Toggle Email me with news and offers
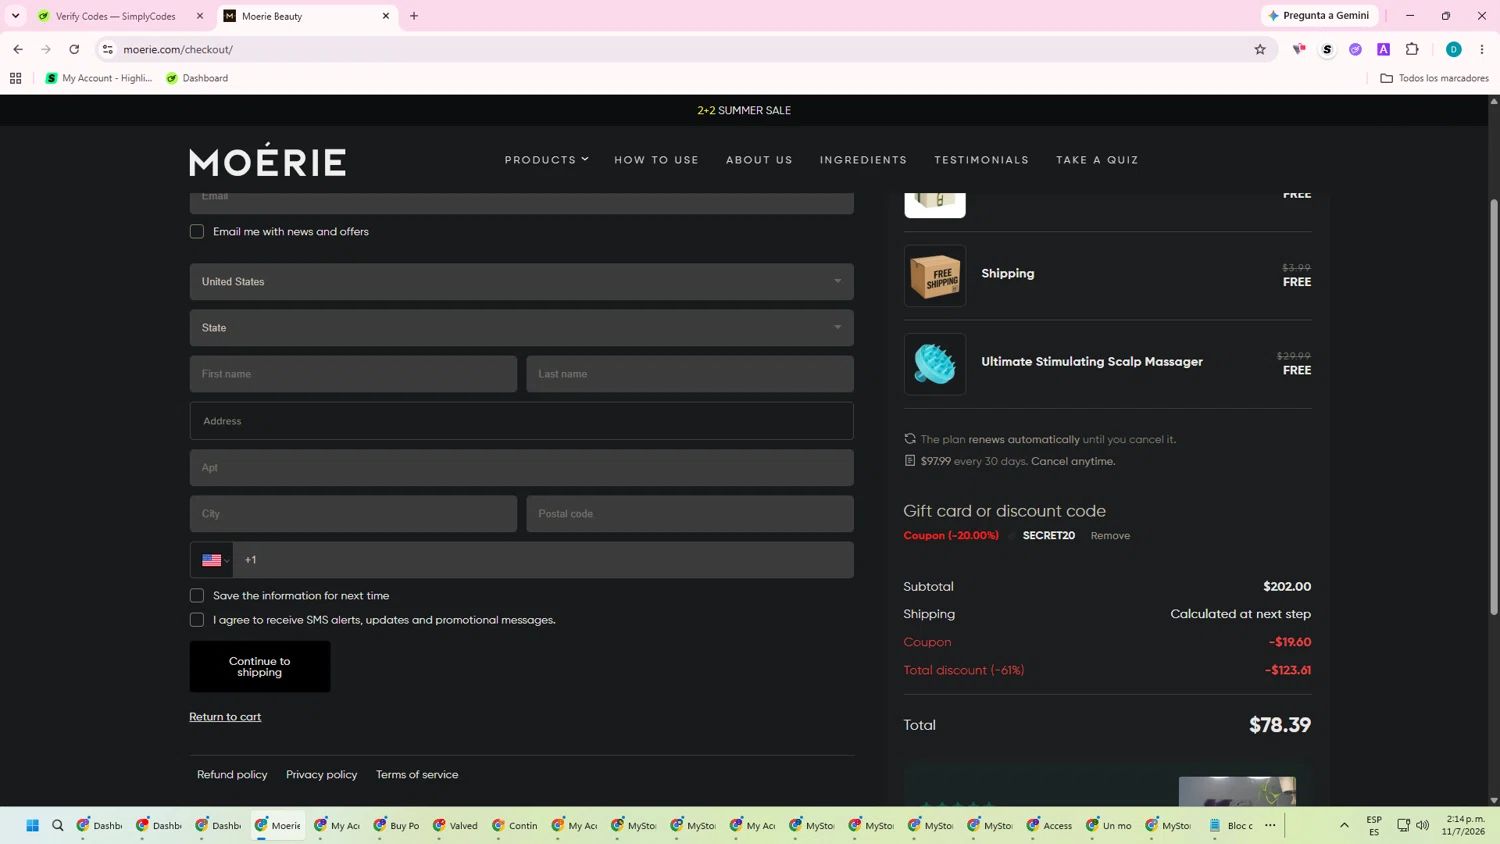 [x=197, y=231]
